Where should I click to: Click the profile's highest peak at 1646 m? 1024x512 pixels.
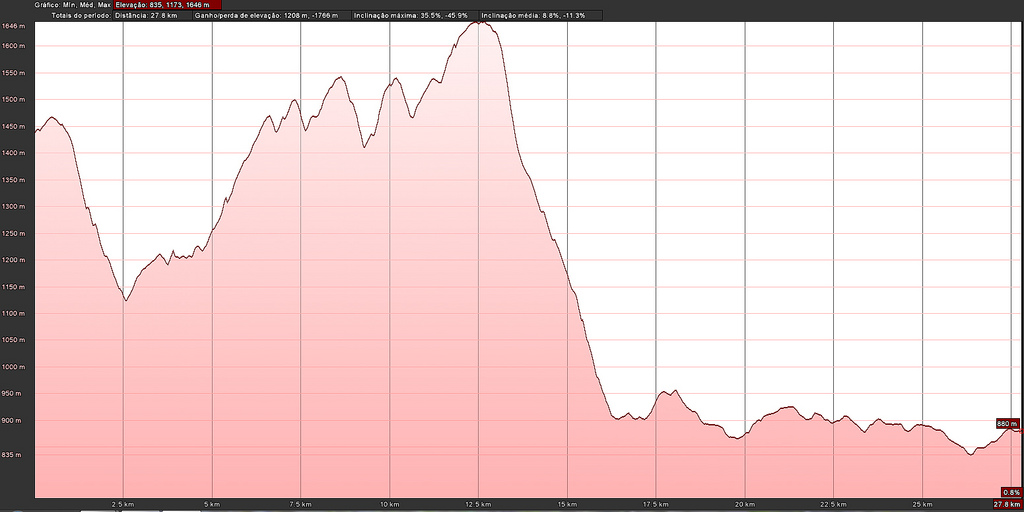[481, 21]
